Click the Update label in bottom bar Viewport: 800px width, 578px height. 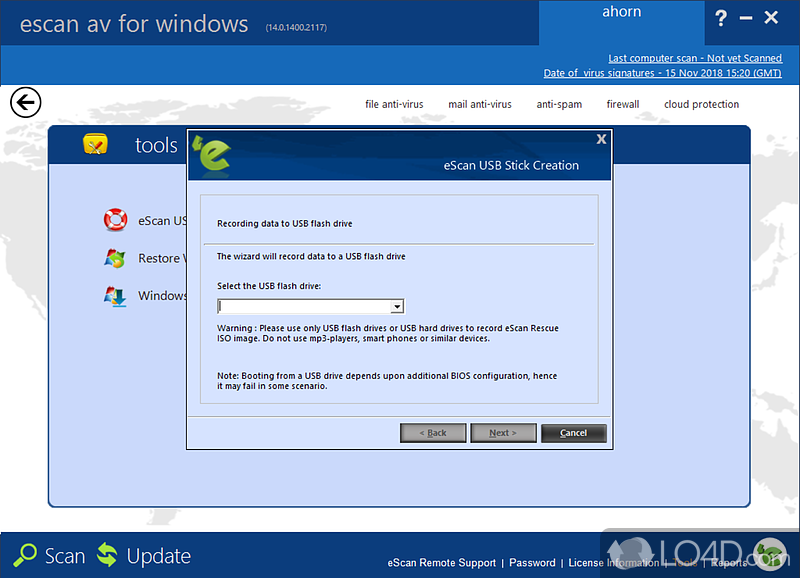(x=159, y=557)
